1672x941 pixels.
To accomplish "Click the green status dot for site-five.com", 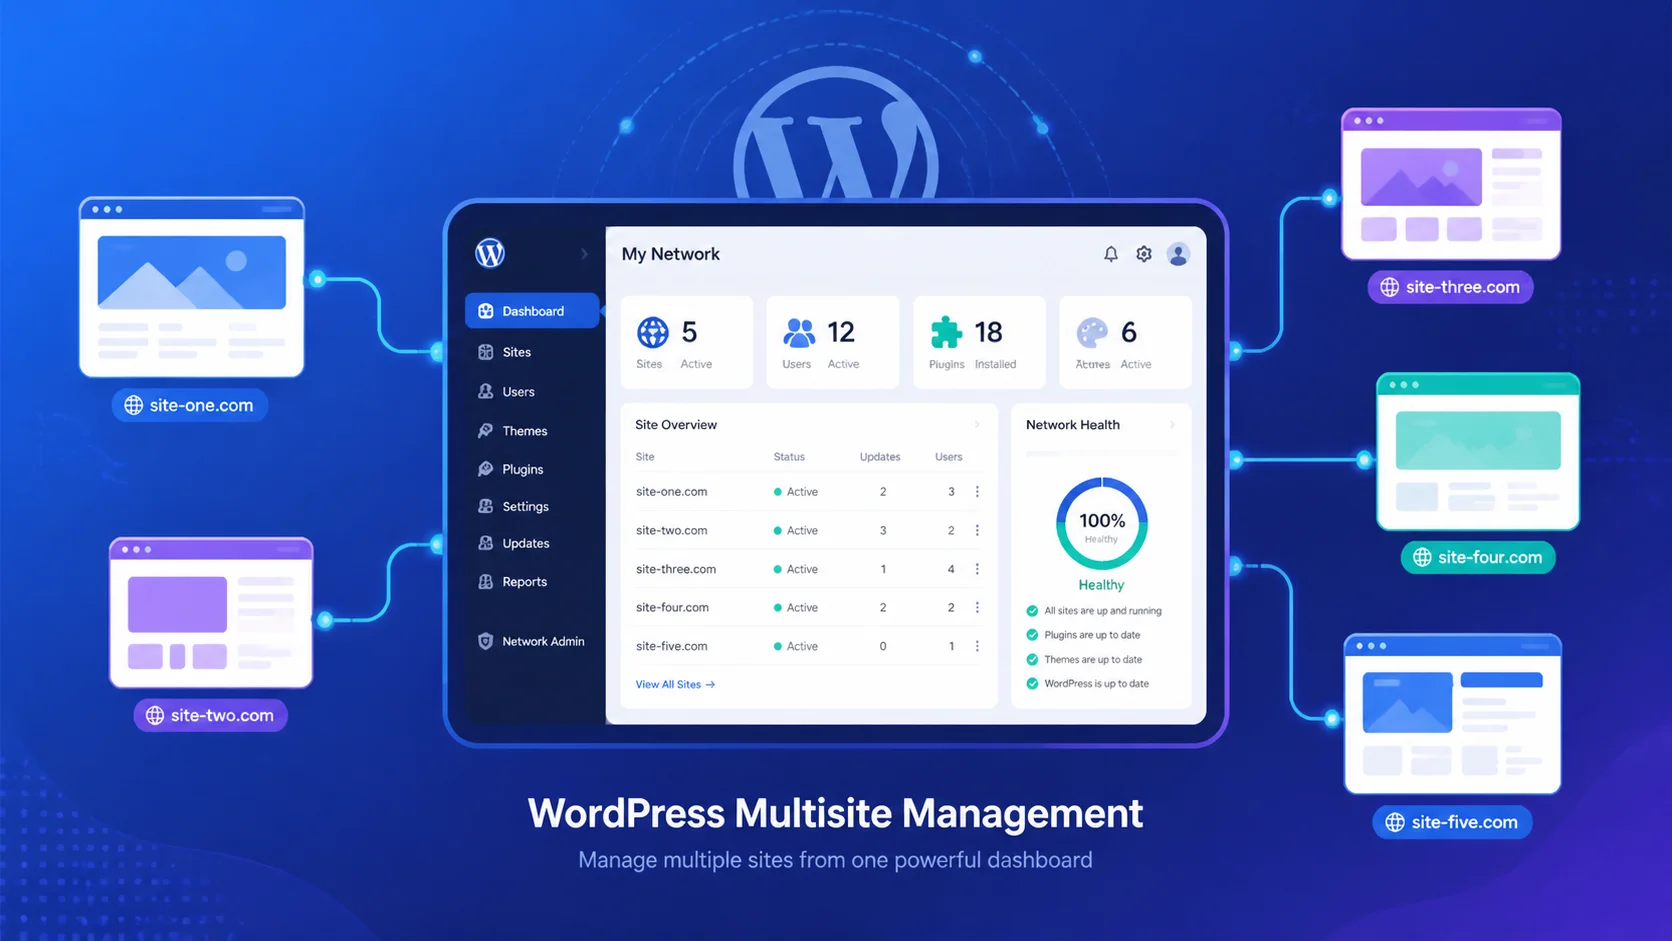I will pos(777,647).
